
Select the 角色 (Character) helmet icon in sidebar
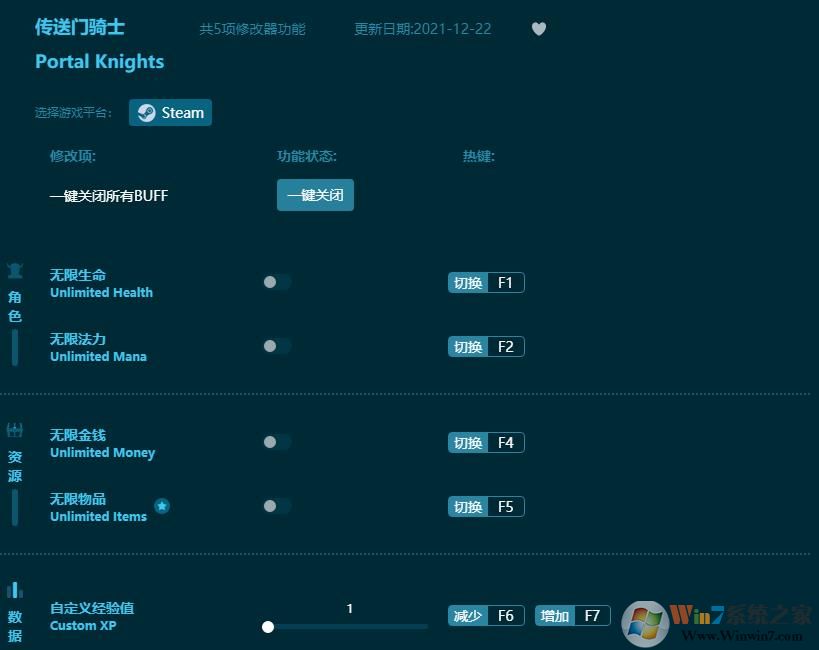click(14, 270)
